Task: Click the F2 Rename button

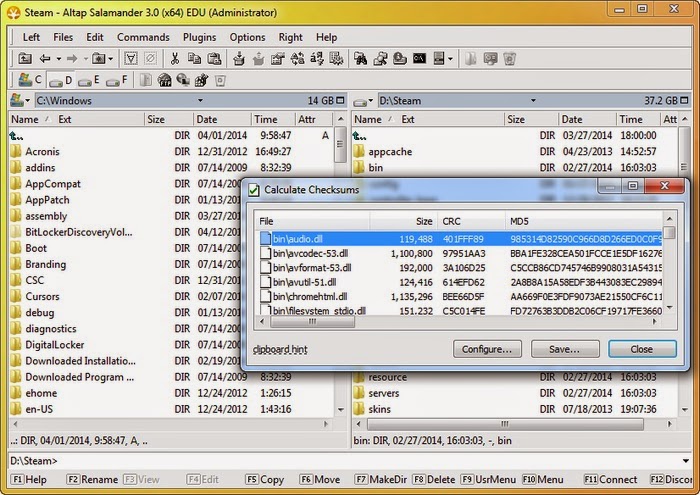Action: click(x=92, y=479)
